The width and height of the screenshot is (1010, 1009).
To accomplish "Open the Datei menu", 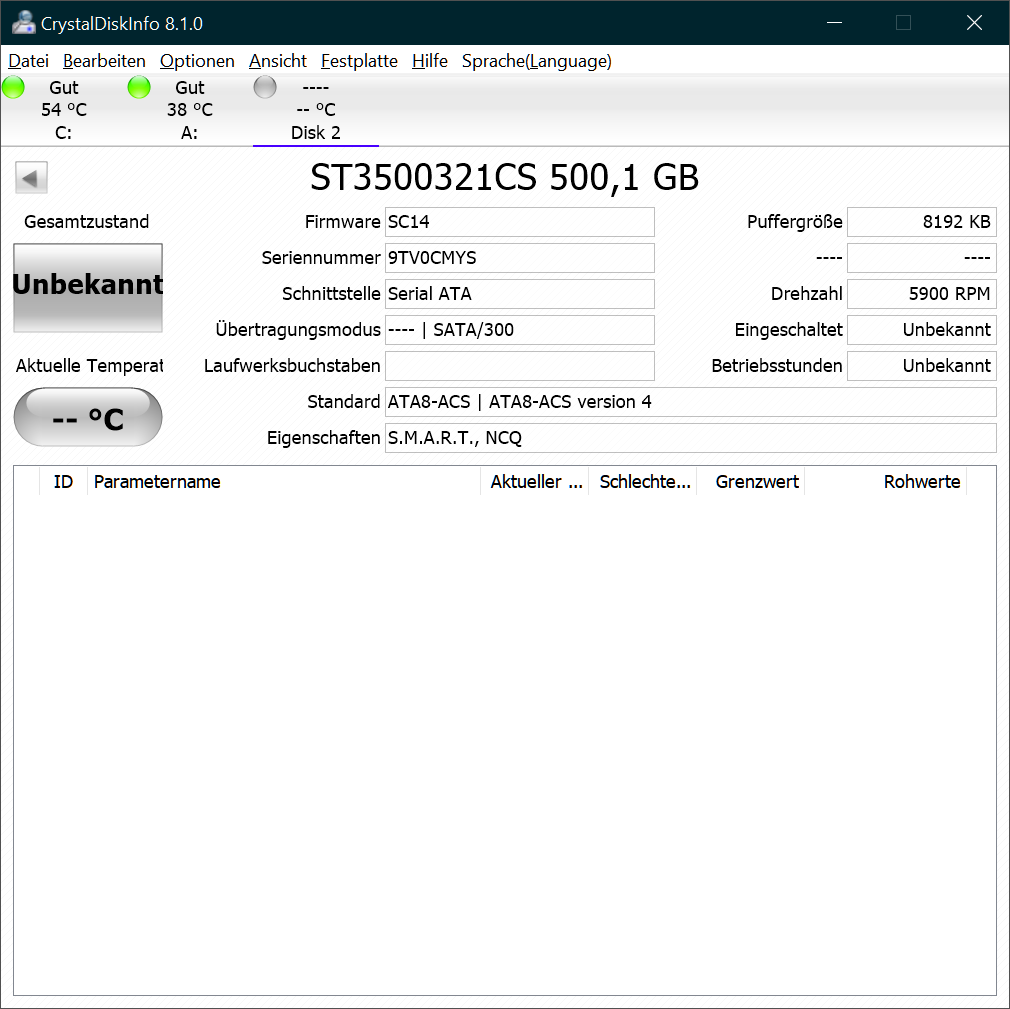I will click(28, 61).
